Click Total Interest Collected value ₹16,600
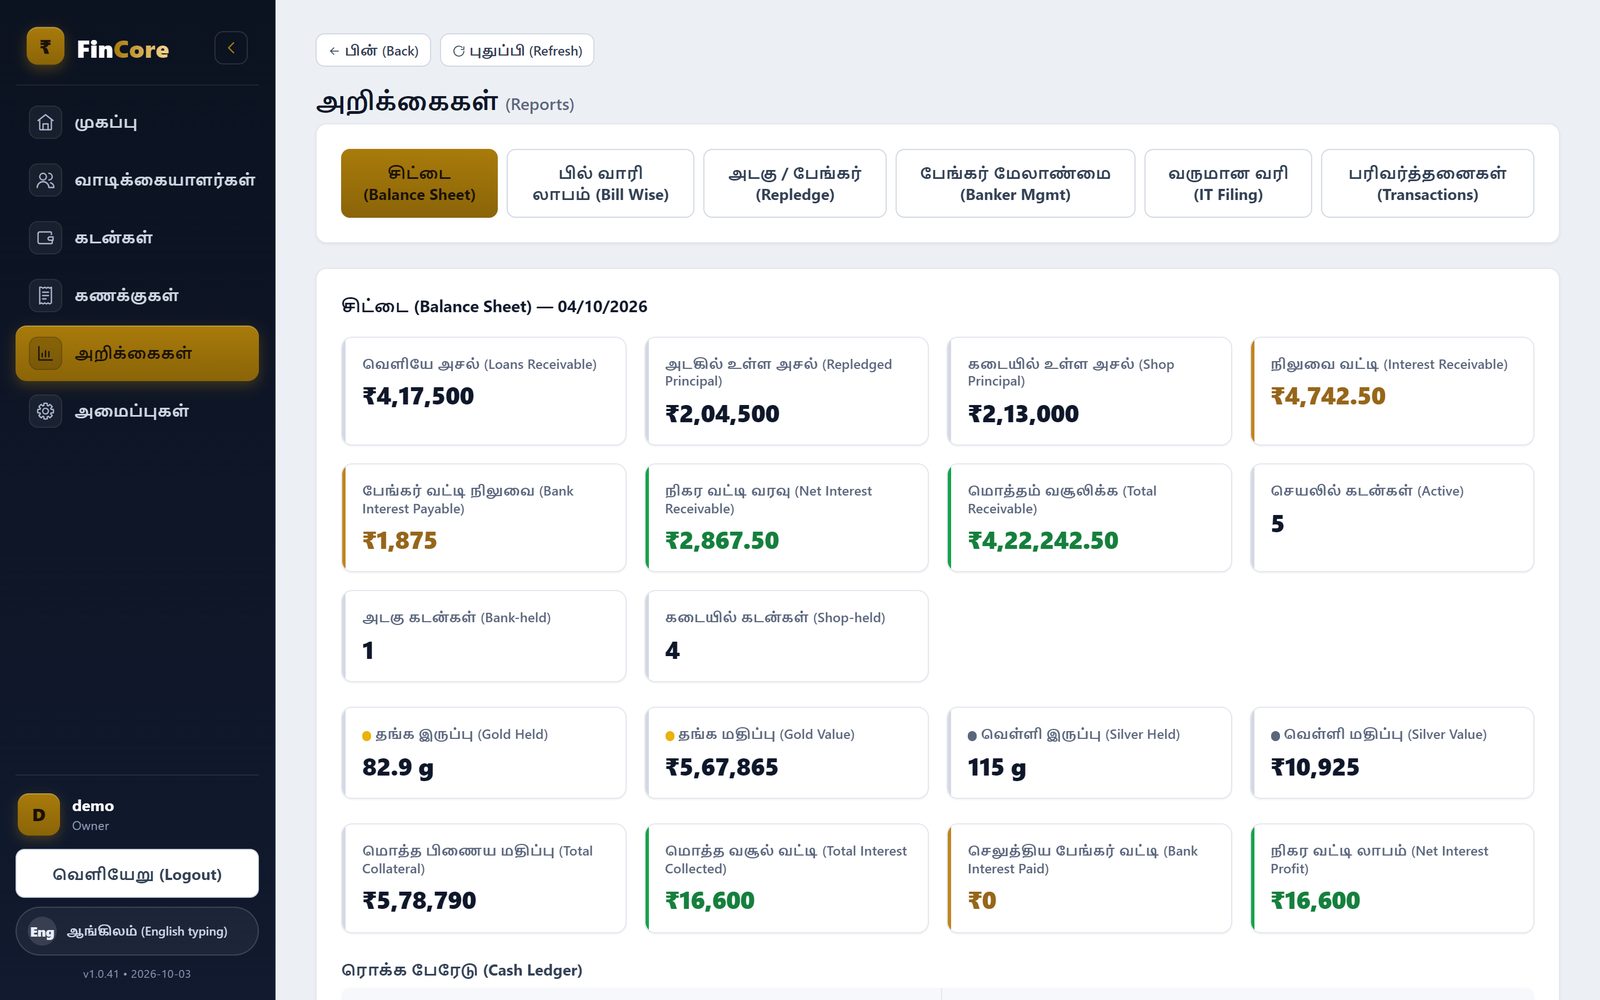1600x1000 pixels. 710,901
